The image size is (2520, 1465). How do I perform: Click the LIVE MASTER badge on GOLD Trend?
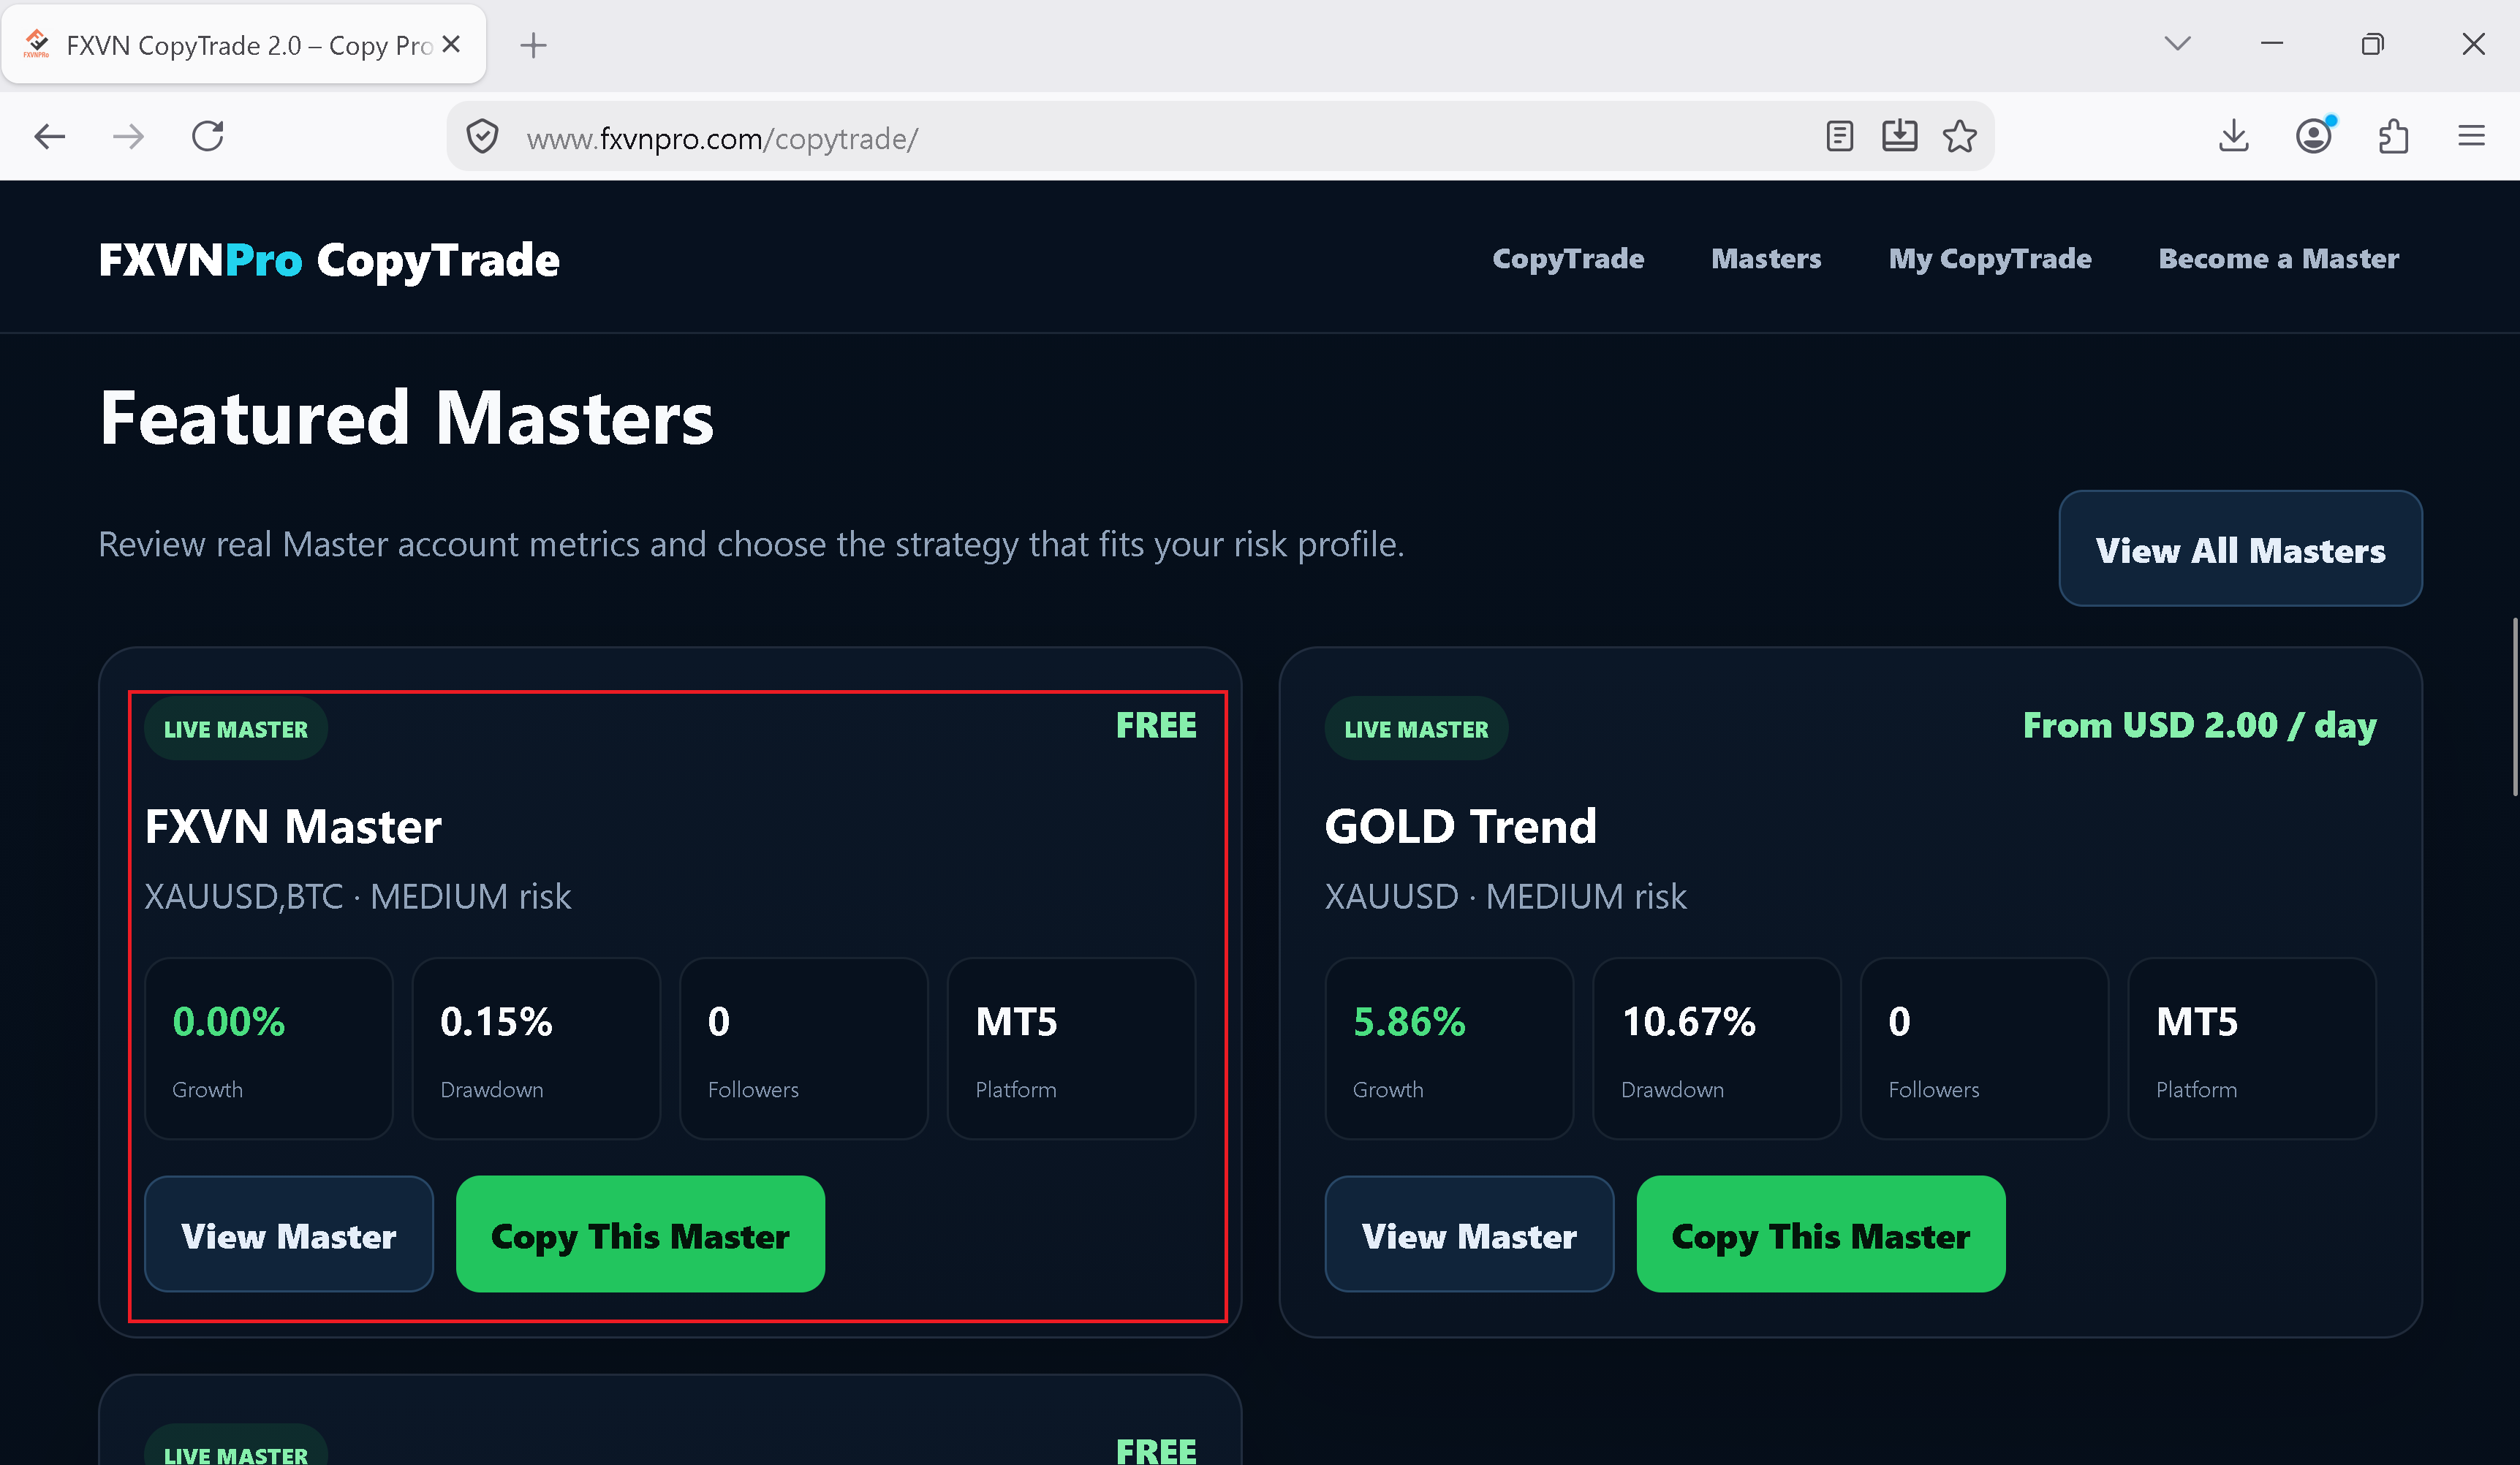pyautogui.click(x=1416, y=728)
